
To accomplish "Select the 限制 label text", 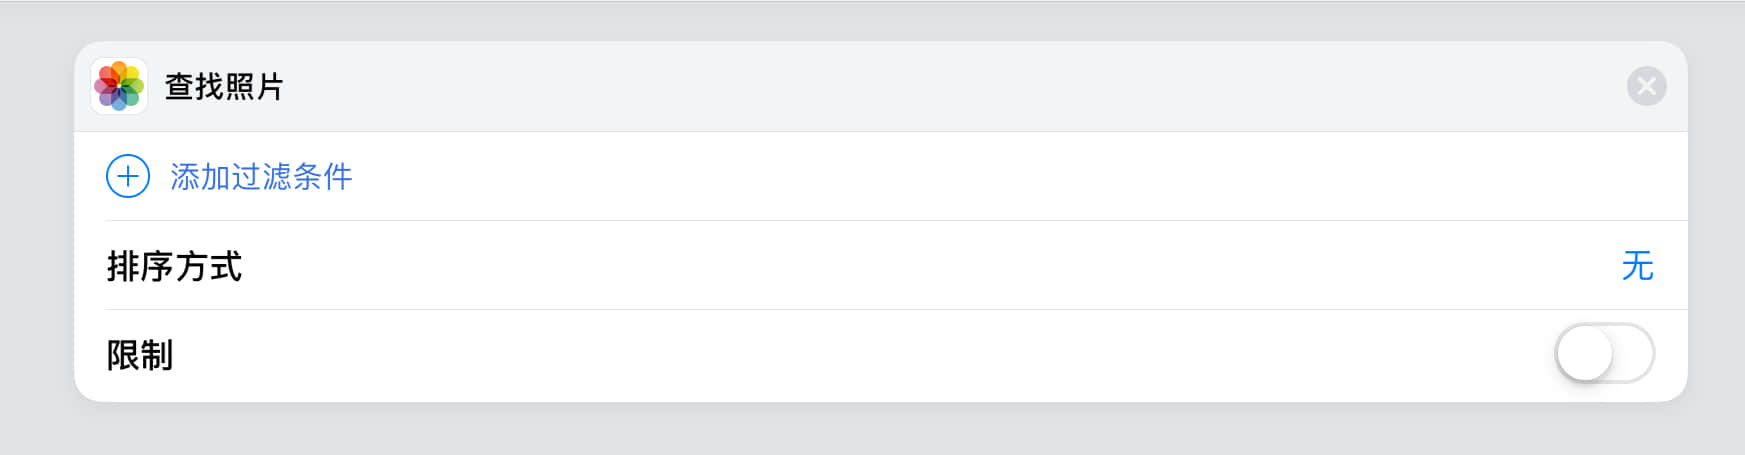I will pos(140,355).
